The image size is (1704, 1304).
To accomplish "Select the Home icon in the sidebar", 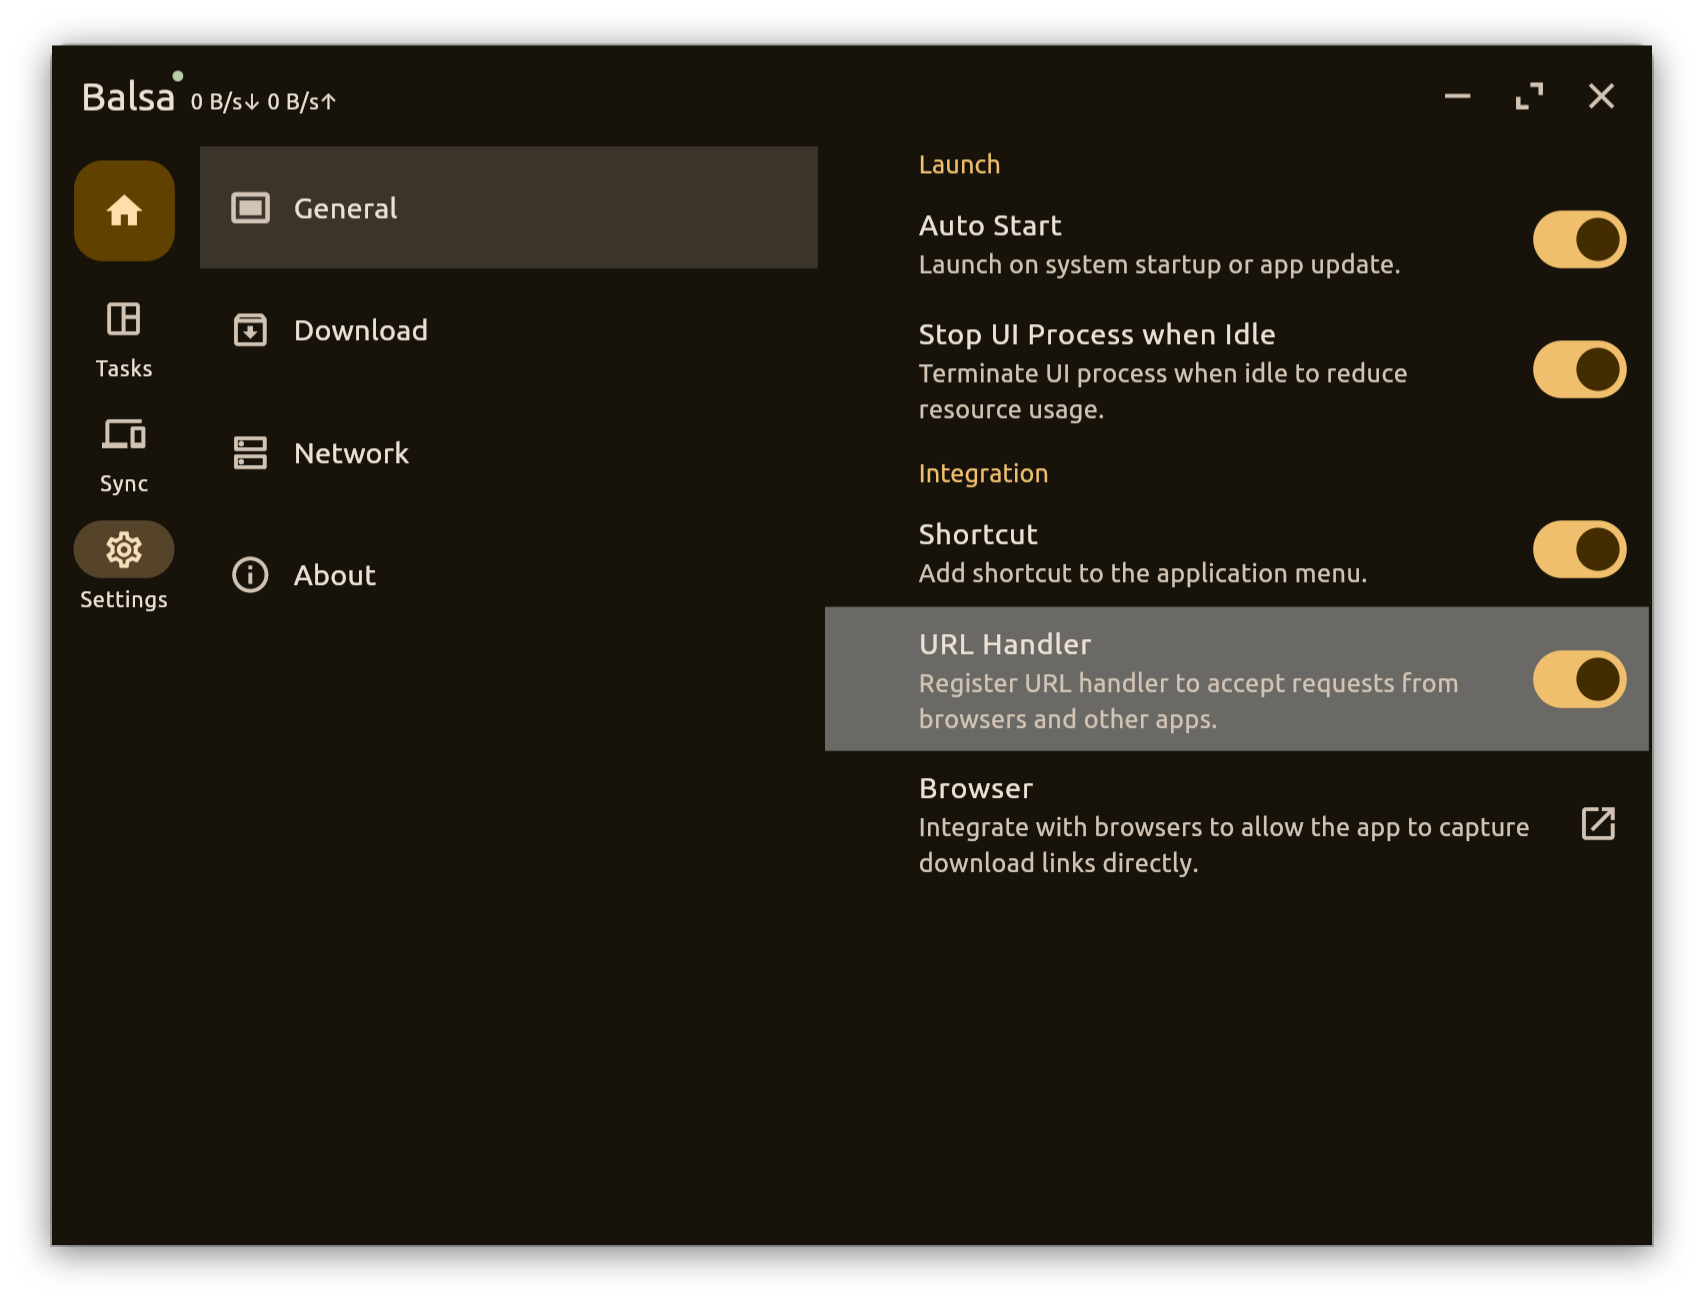I will coord(124,211).
